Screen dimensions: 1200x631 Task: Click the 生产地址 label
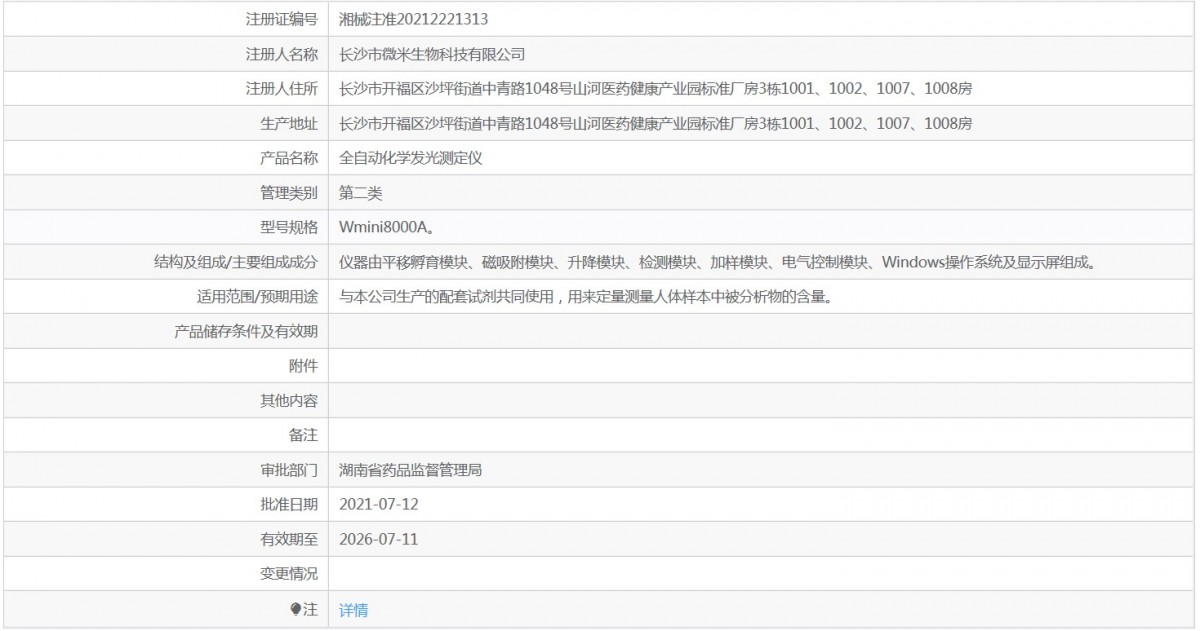289,124
